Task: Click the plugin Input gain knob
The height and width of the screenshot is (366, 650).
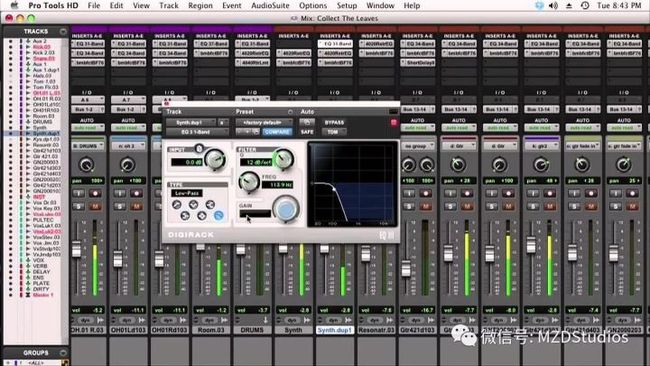Action: pos(215,159)
